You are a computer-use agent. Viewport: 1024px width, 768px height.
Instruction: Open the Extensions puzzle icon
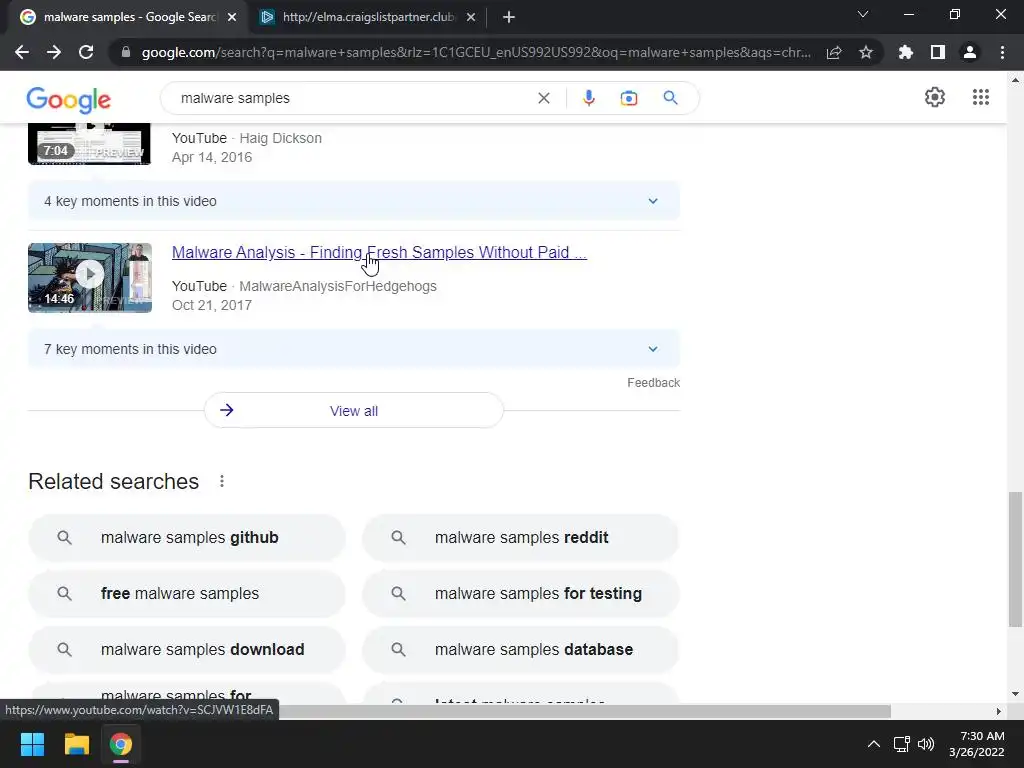pyautogui.click(x=905, y=52)
